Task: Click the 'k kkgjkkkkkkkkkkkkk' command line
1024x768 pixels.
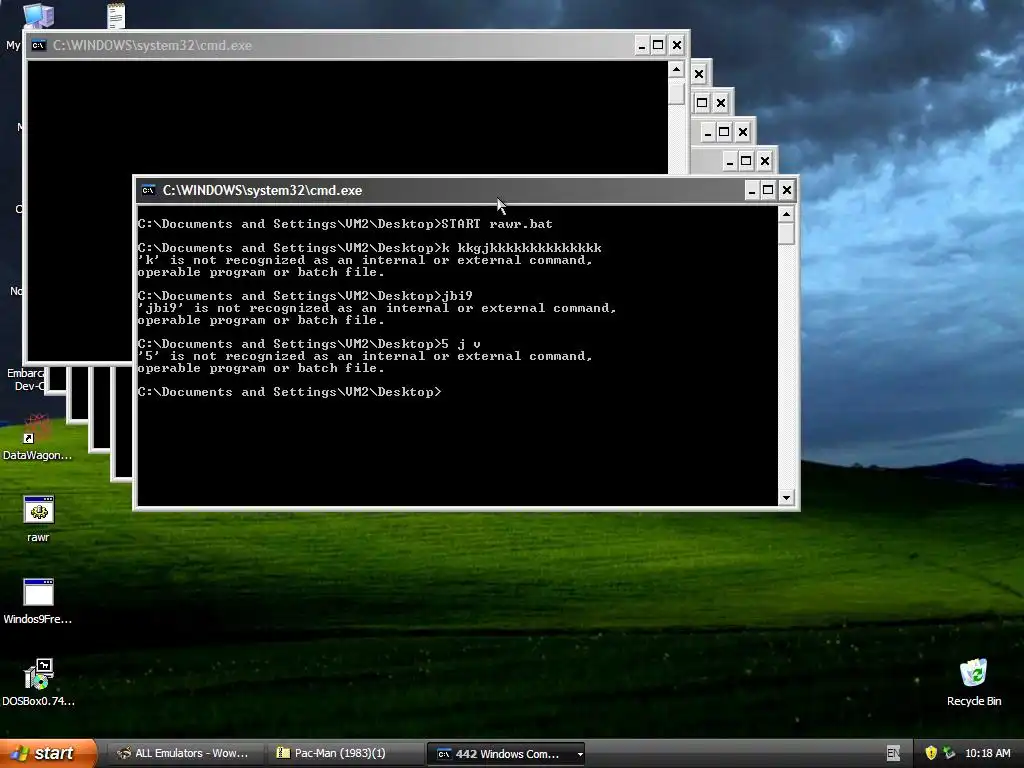Action: pyautogui.click(x=370, y=248)
